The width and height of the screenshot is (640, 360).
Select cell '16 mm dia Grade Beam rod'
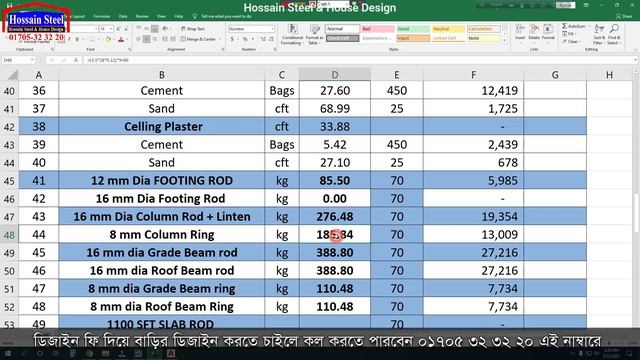pyautogui.click(x=162, y=253)
